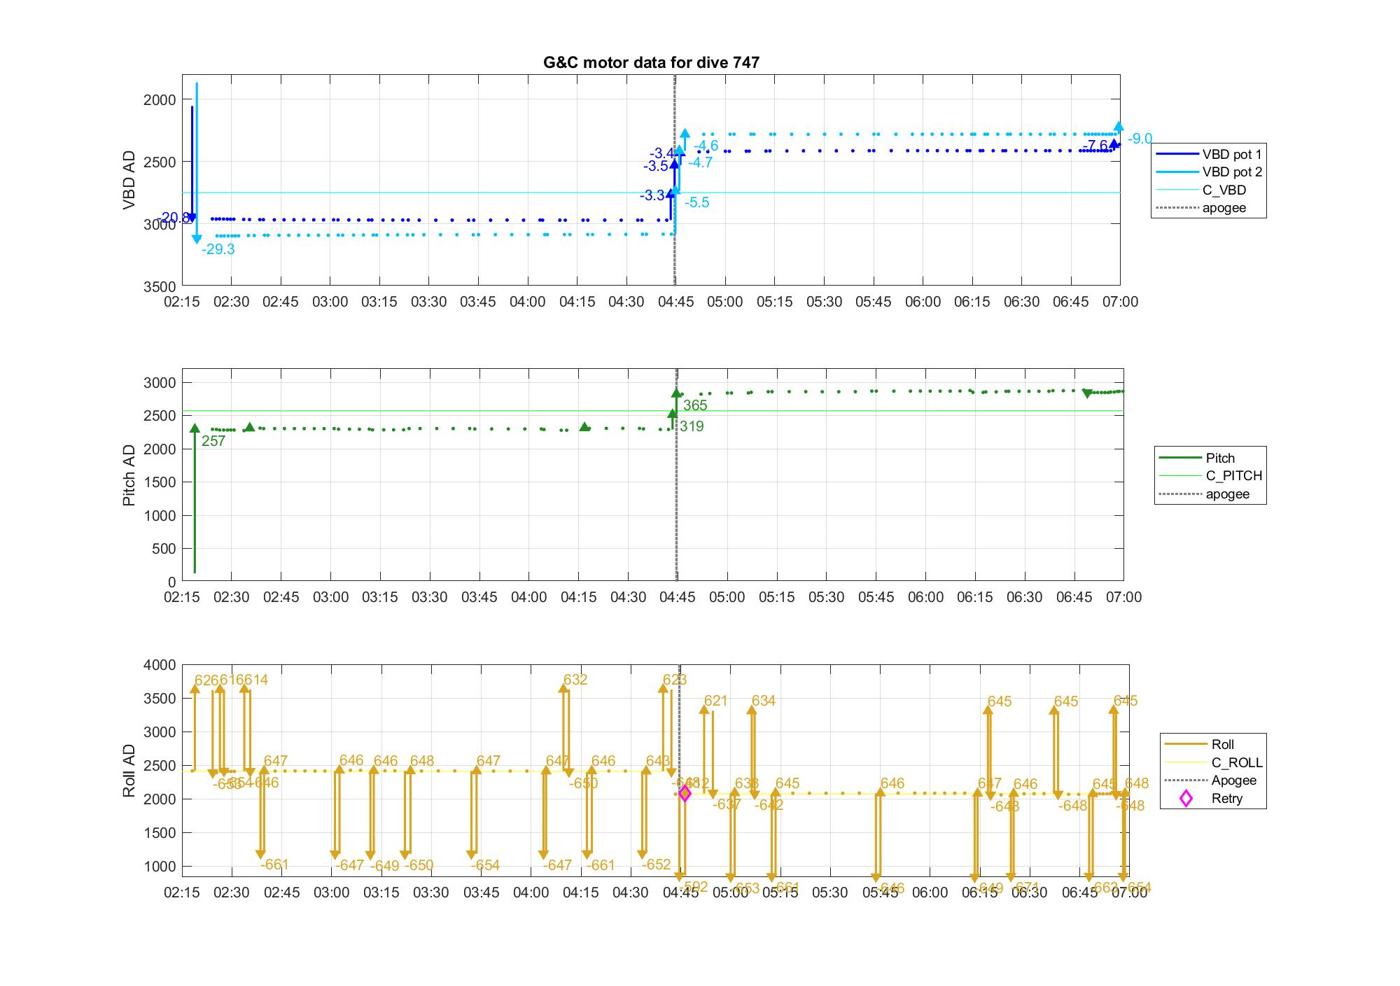The image size is (1400, 986).
Task: Click the magenta Retry diamond in the Roll plot
Action: tap(685, 793)
